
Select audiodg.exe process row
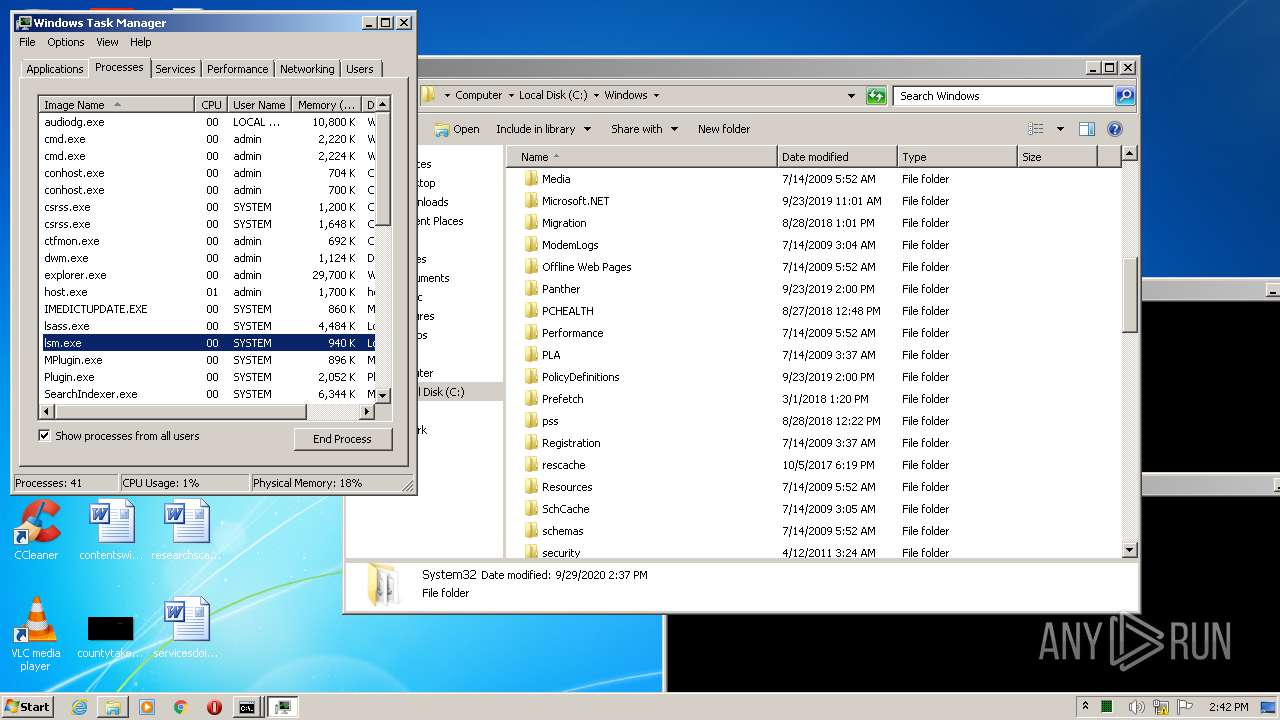[x=207, y=122]
